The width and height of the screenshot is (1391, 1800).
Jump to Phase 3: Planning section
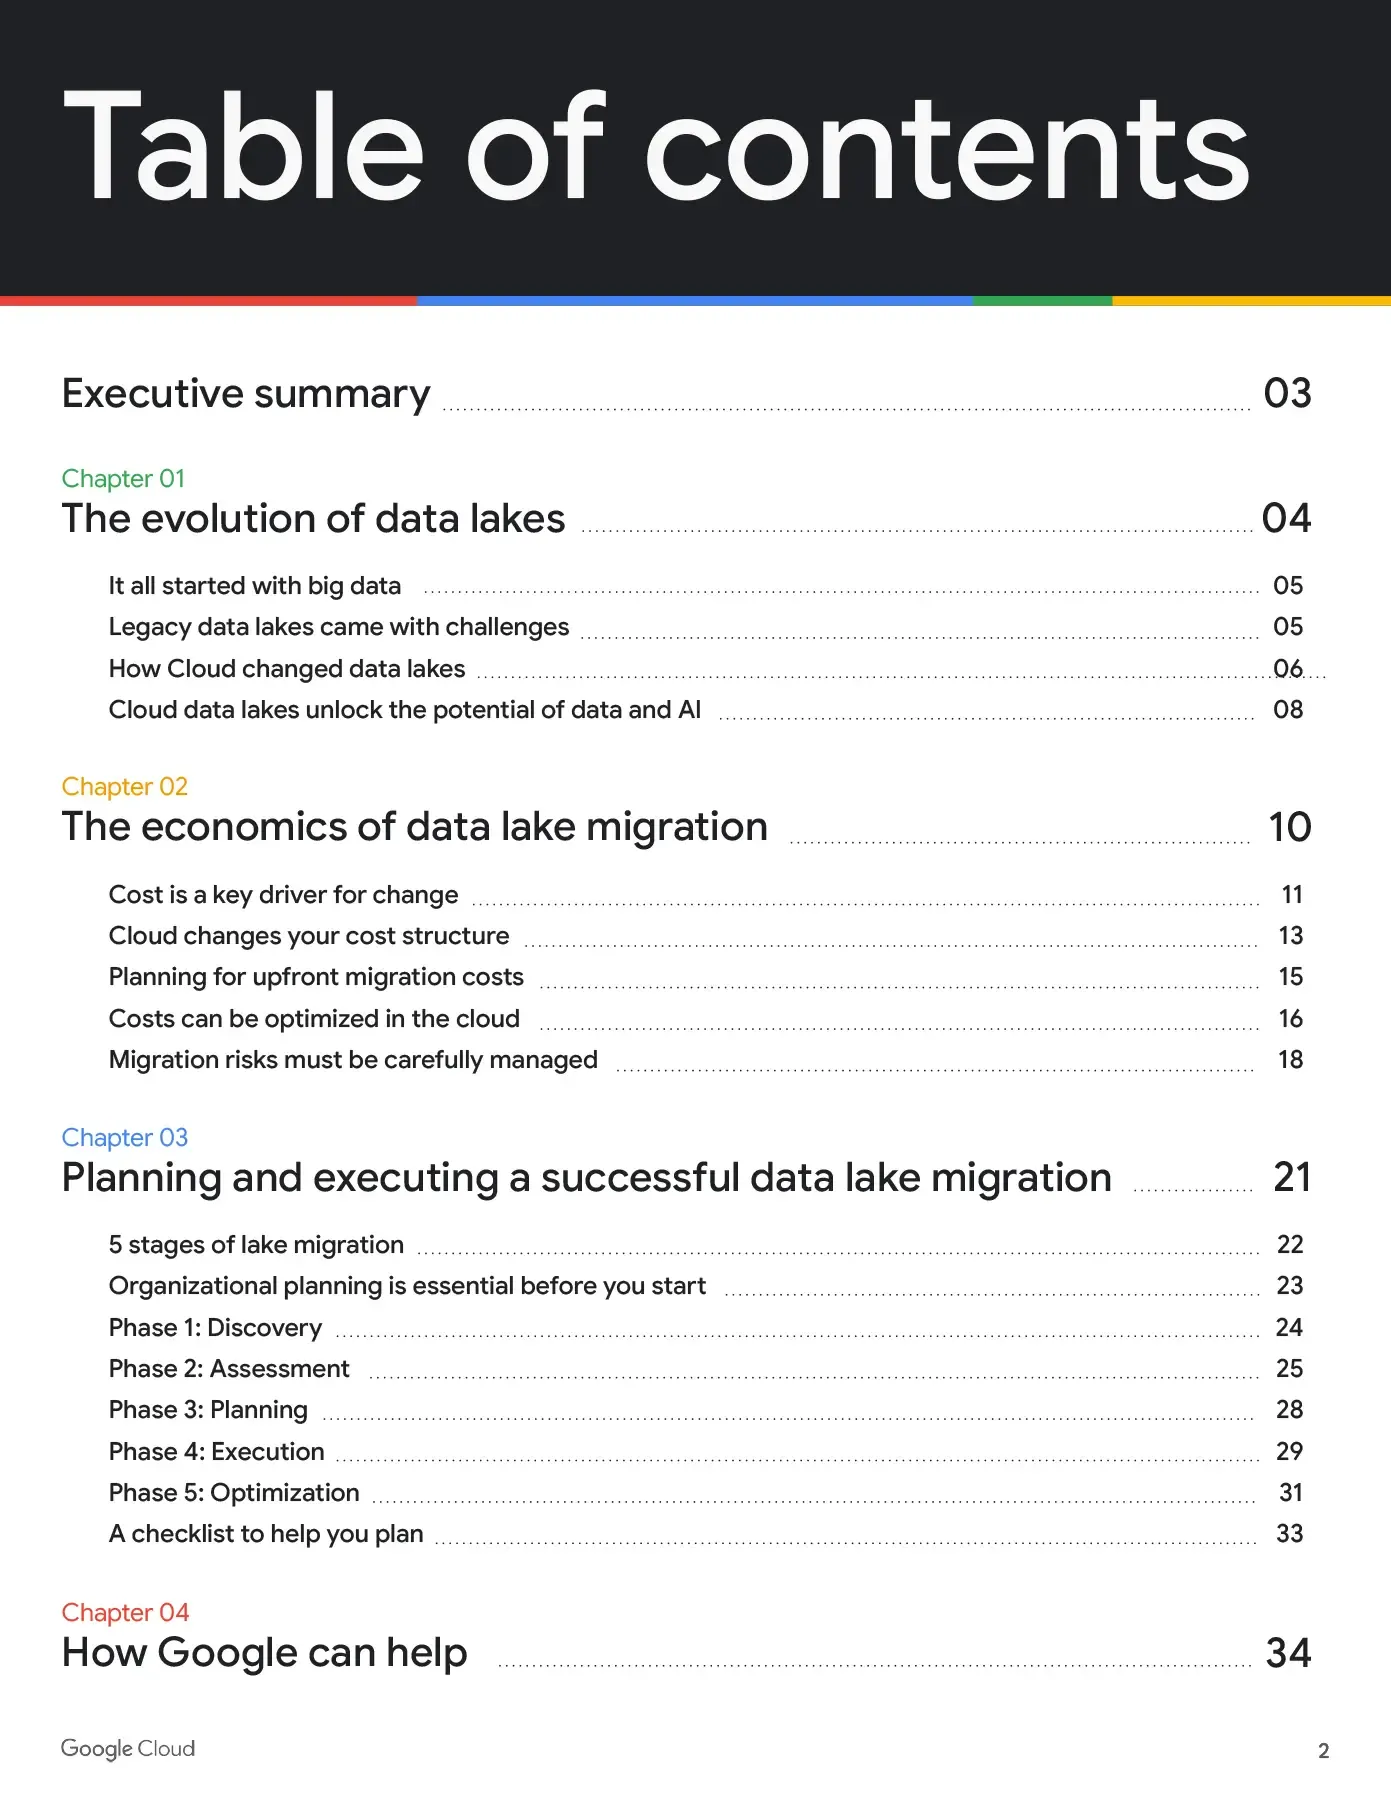(208, 1410)
